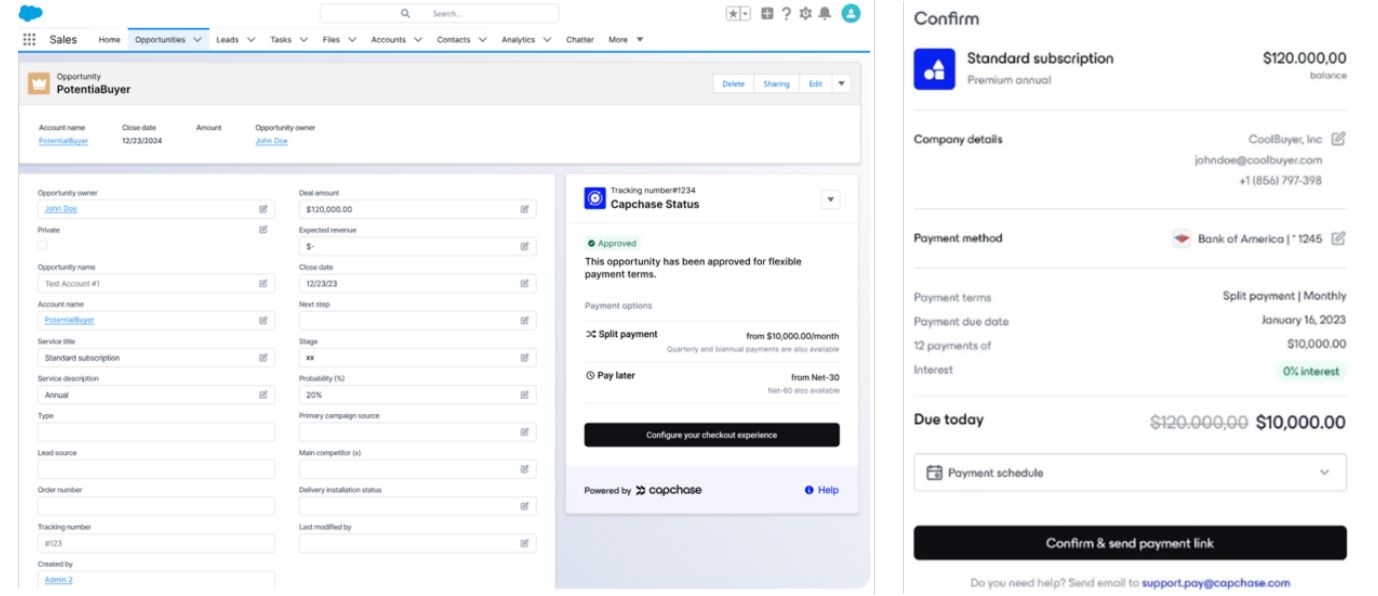The width and height of the screenshot is (1378, 596).
Task: Open the Chatter tab
Action: pyautogui.click(x=580, y=40)
